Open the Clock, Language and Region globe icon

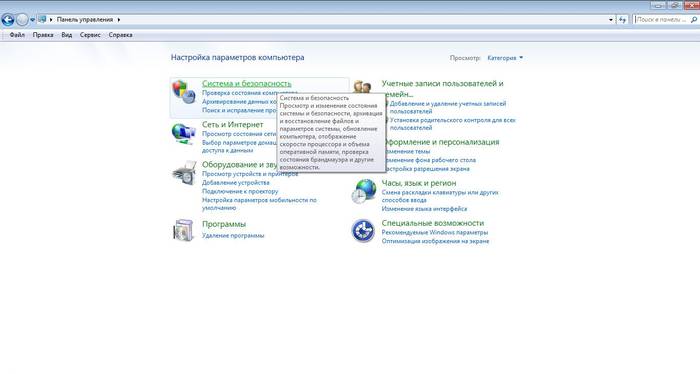tap(363, 191)
